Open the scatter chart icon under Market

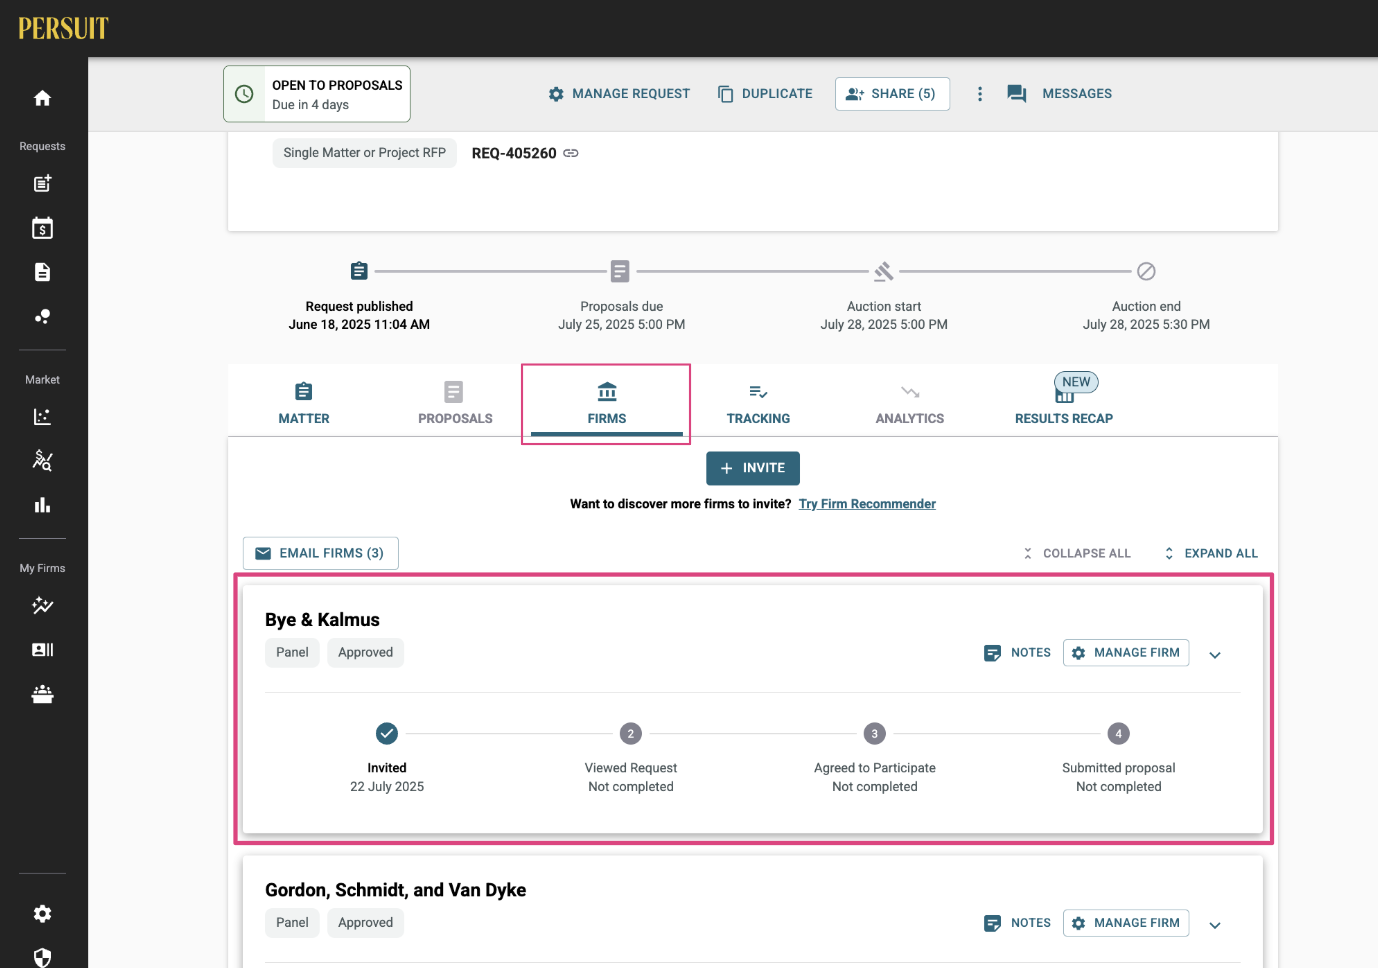tap(42, 417)
